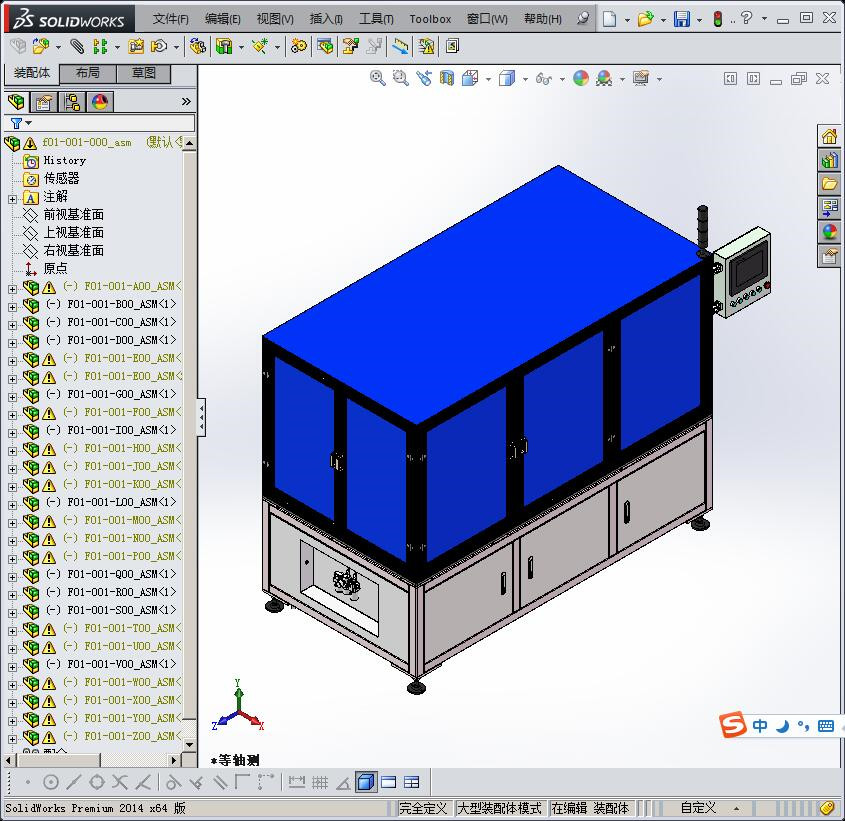
Task: Switch to the 草图 tab
Action: tap(143, 74)
